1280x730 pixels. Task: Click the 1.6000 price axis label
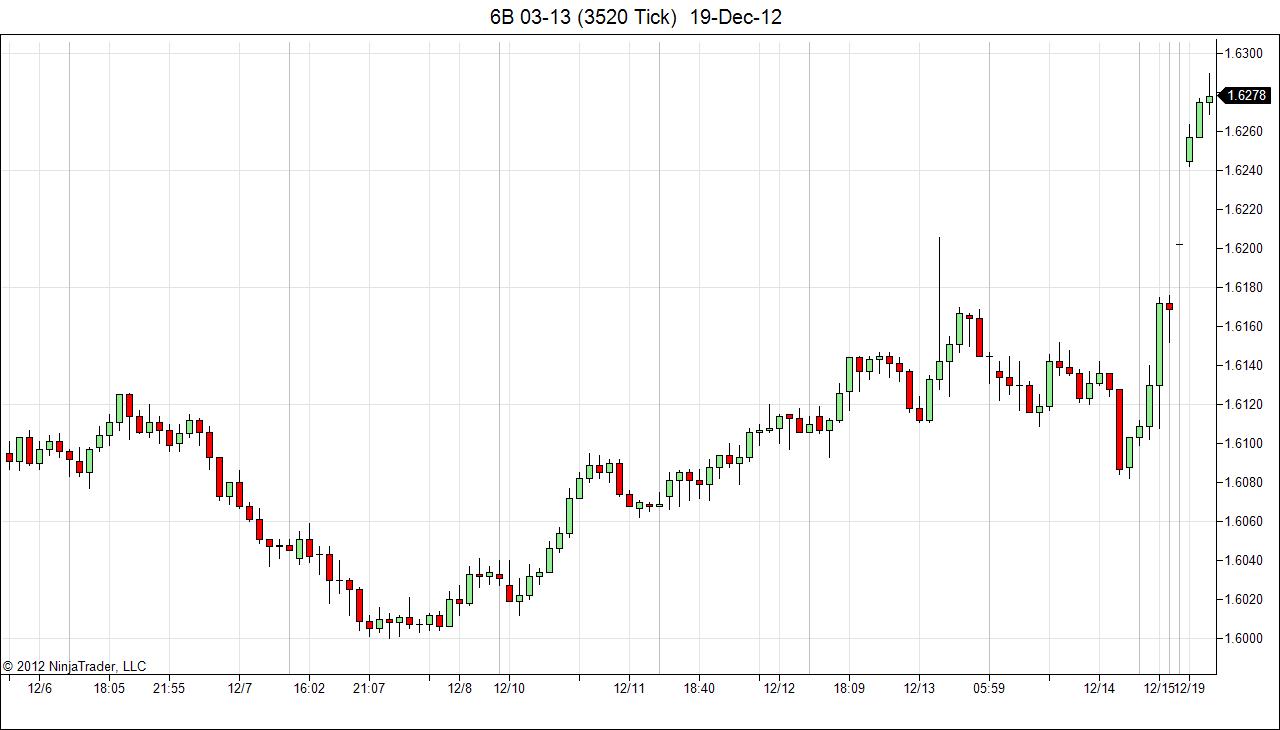(1245, 638)
